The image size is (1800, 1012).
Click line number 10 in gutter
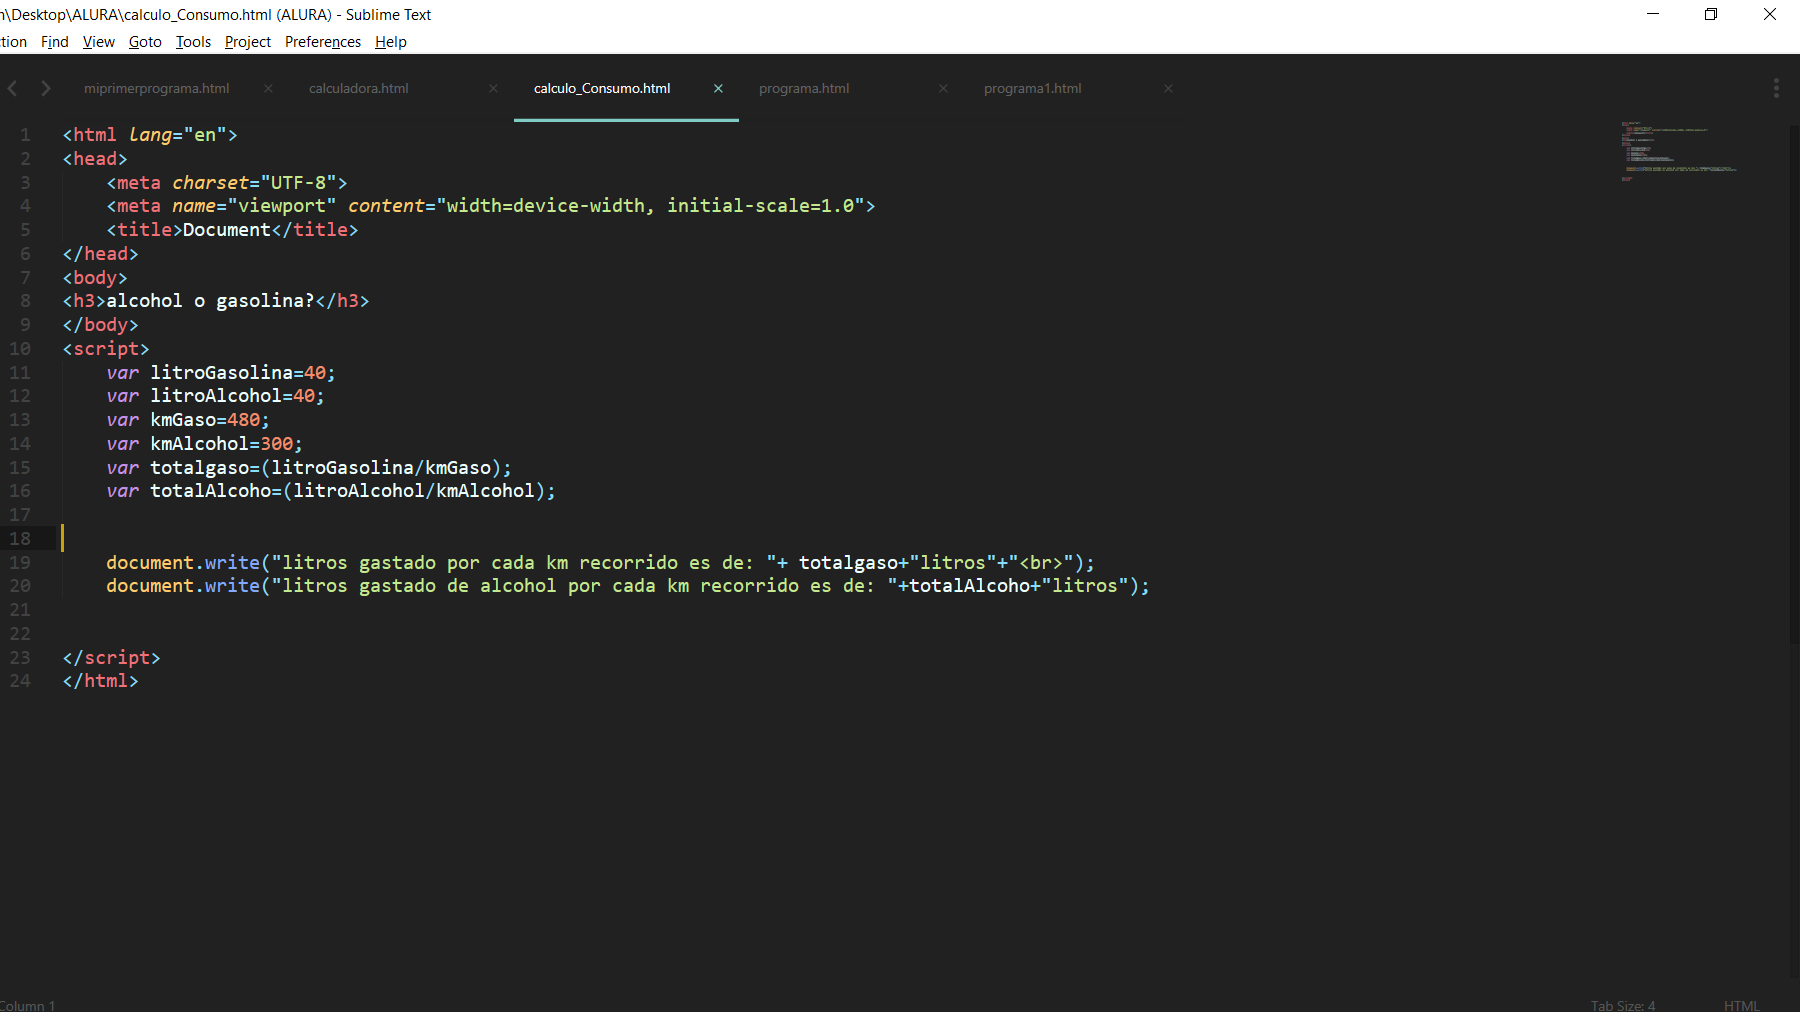[20, 349]
